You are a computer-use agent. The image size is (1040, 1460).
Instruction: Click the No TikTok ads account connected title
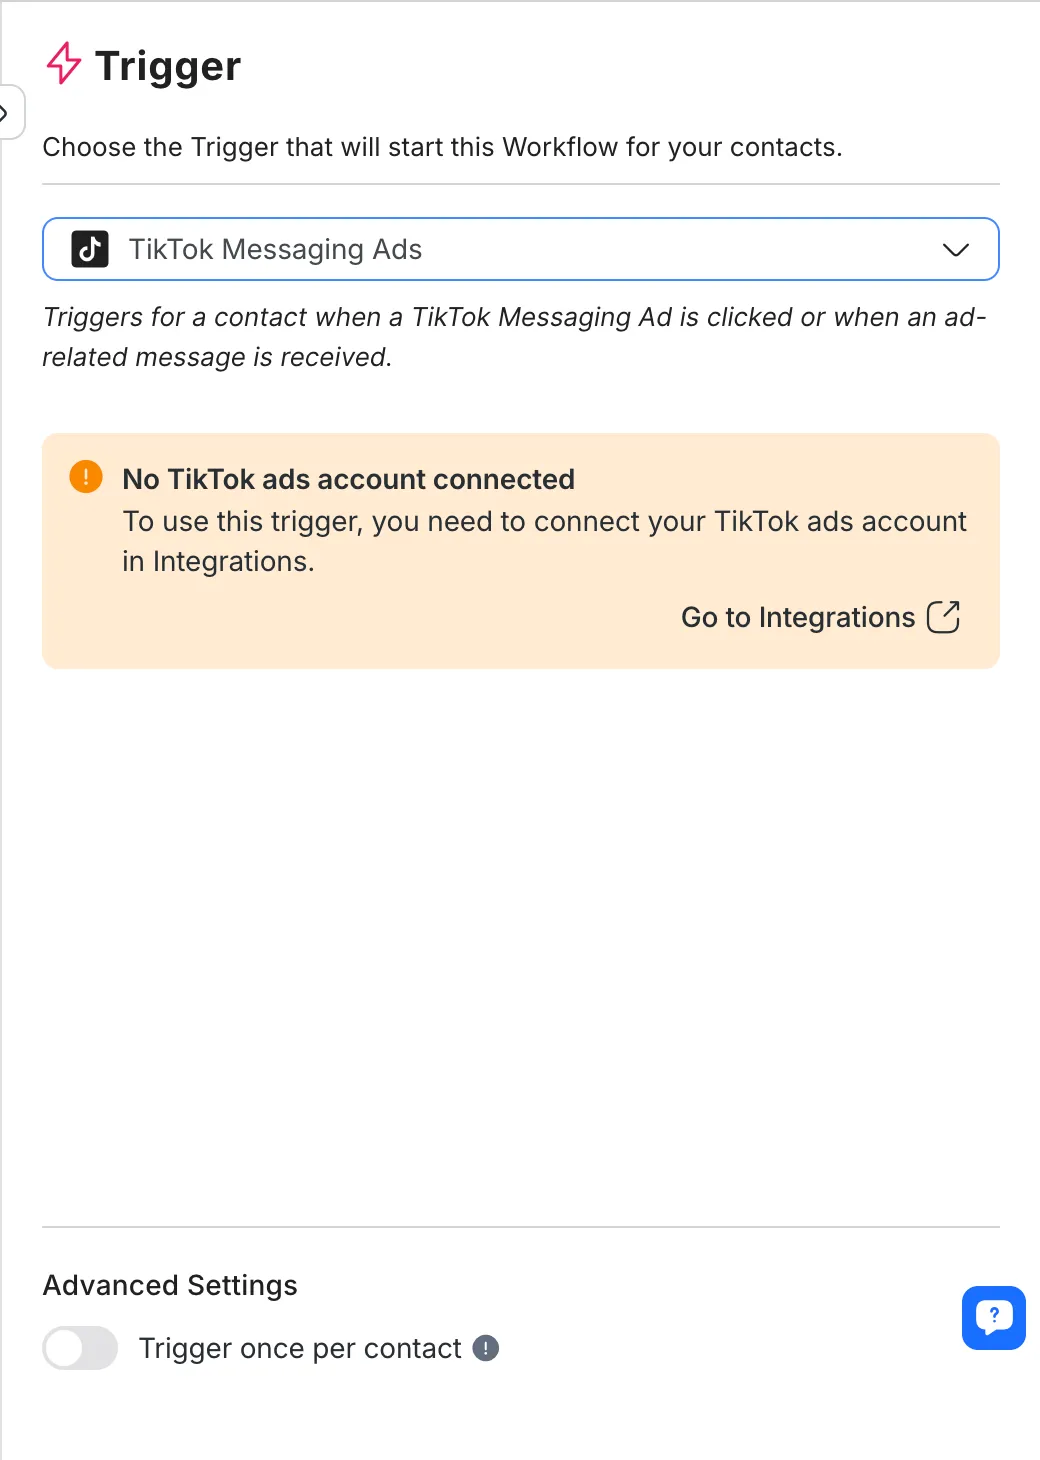pos(348,479)
